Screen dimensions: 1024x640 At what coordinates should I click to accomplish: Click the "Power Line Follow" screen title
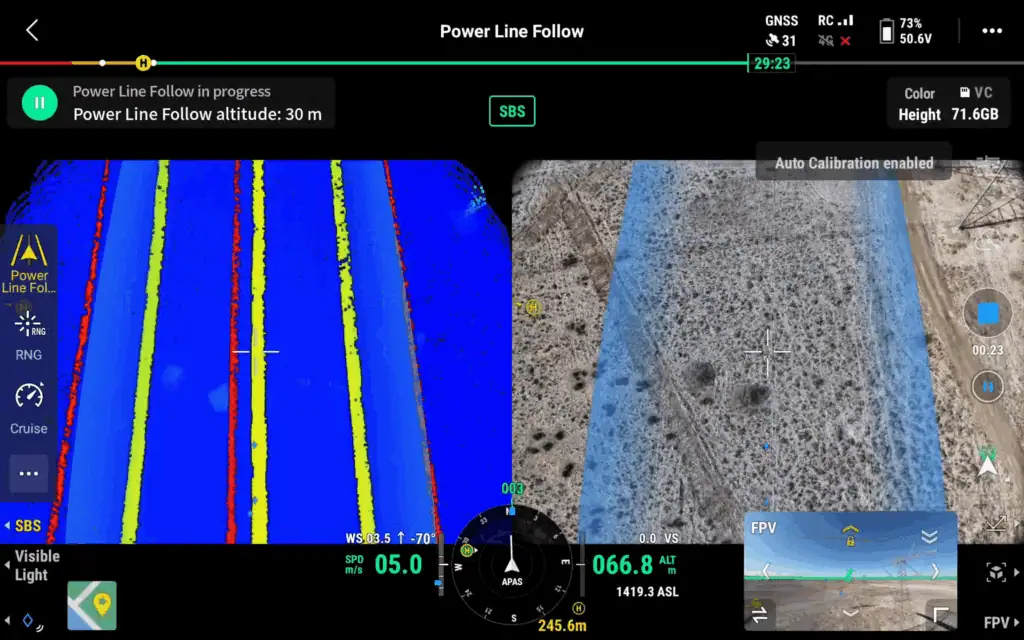pyautogui.click(x=511, y=31)
